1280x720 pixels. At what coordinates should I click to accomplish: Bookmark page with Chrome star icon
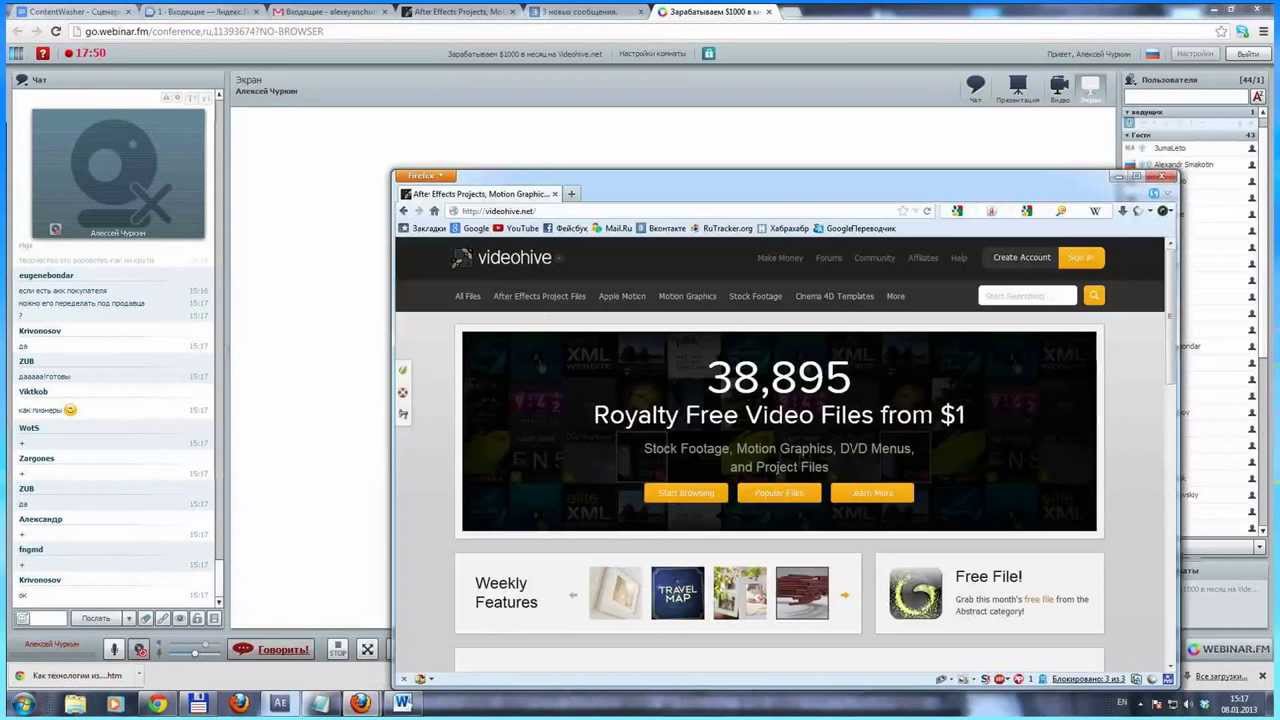coord(1221,31)
